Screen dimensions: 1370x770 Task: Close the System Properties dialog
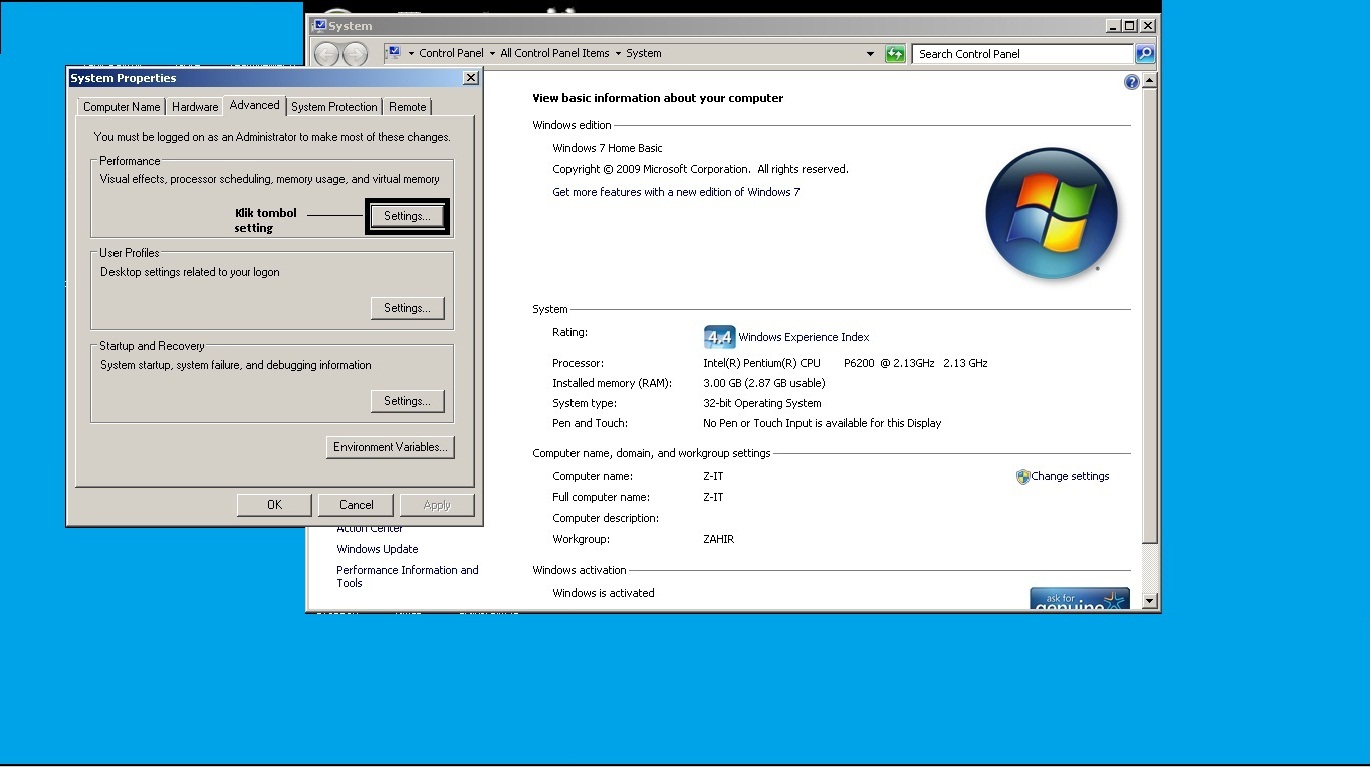471,78
